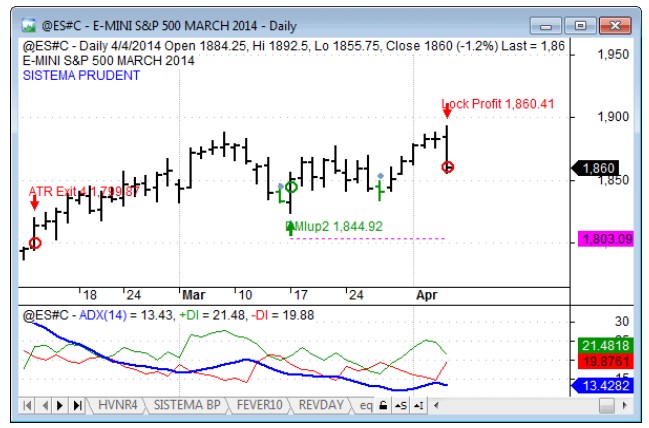Click the red Lock Profit down arrow
This screenshot has width=649, height=428.
(447, 111)
